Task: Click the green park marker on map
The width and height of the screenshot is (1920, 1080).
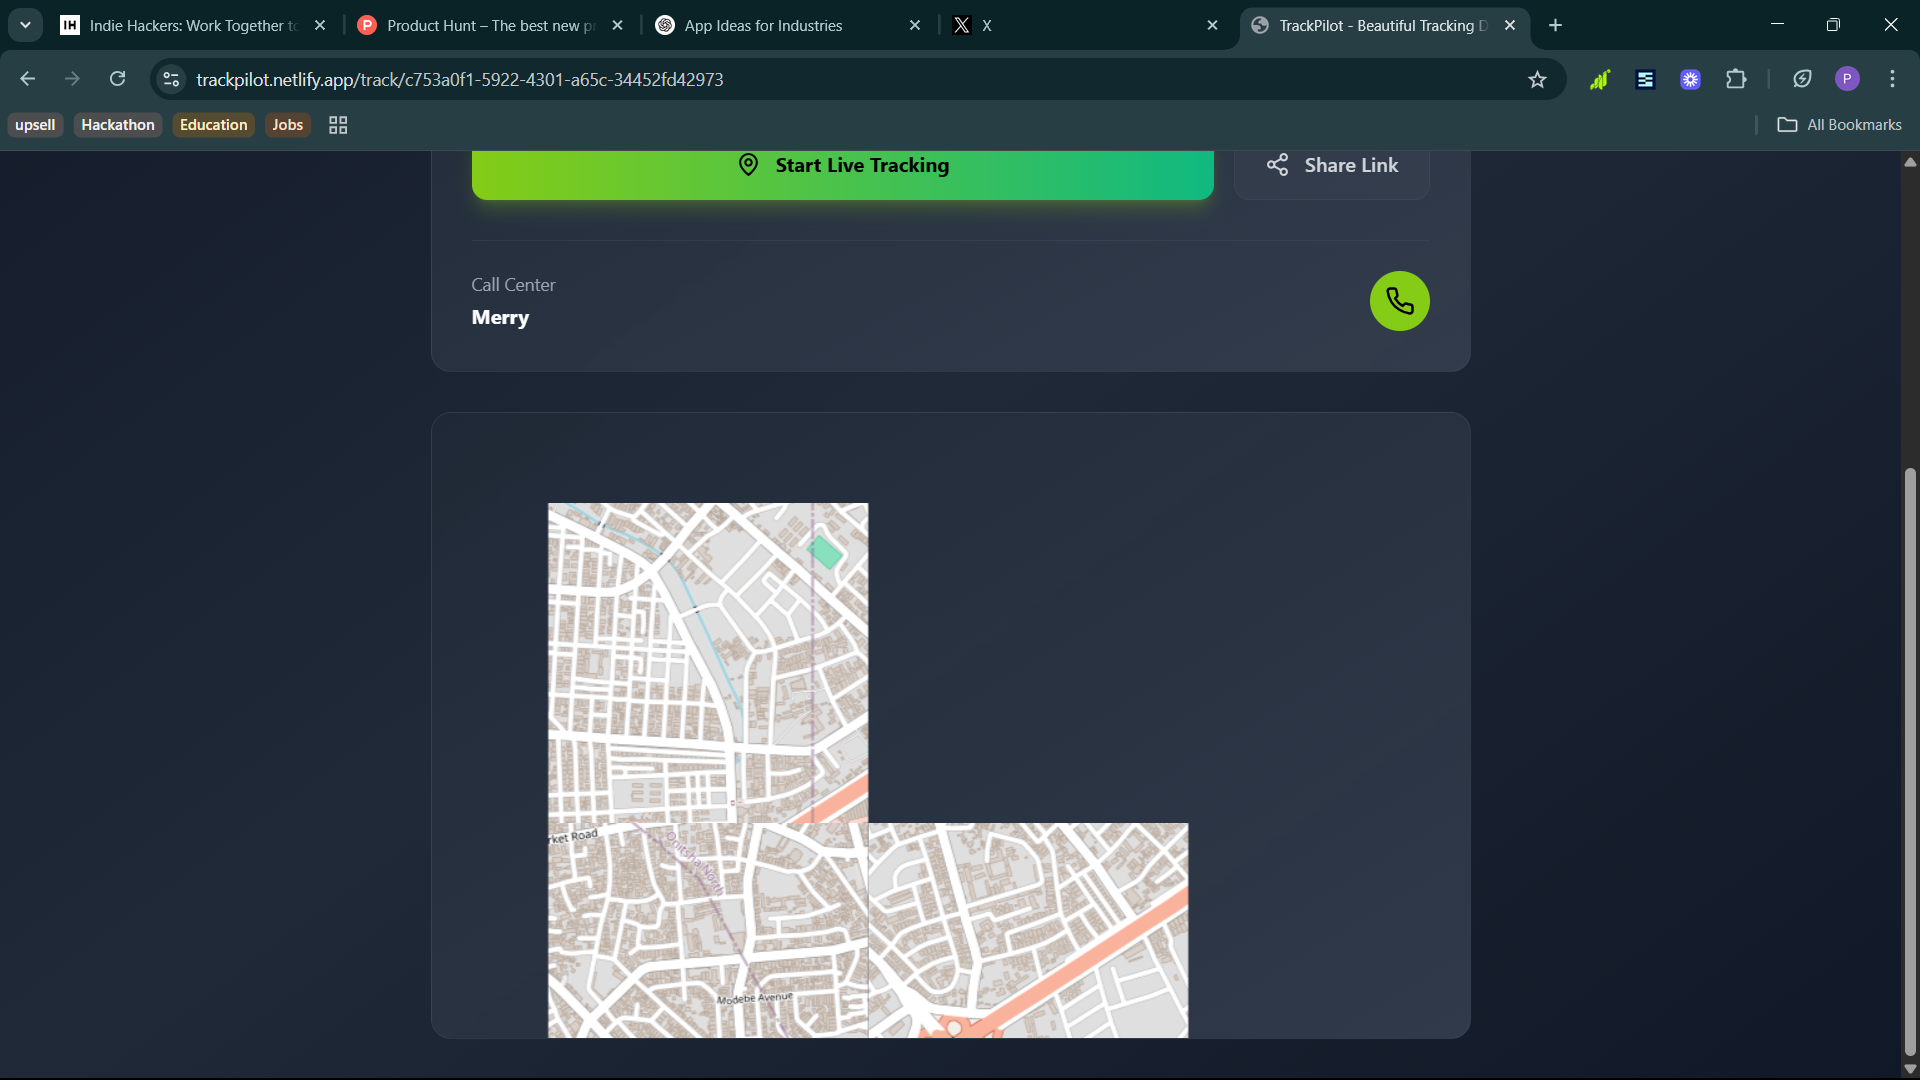Action: [x=825, y=552]
